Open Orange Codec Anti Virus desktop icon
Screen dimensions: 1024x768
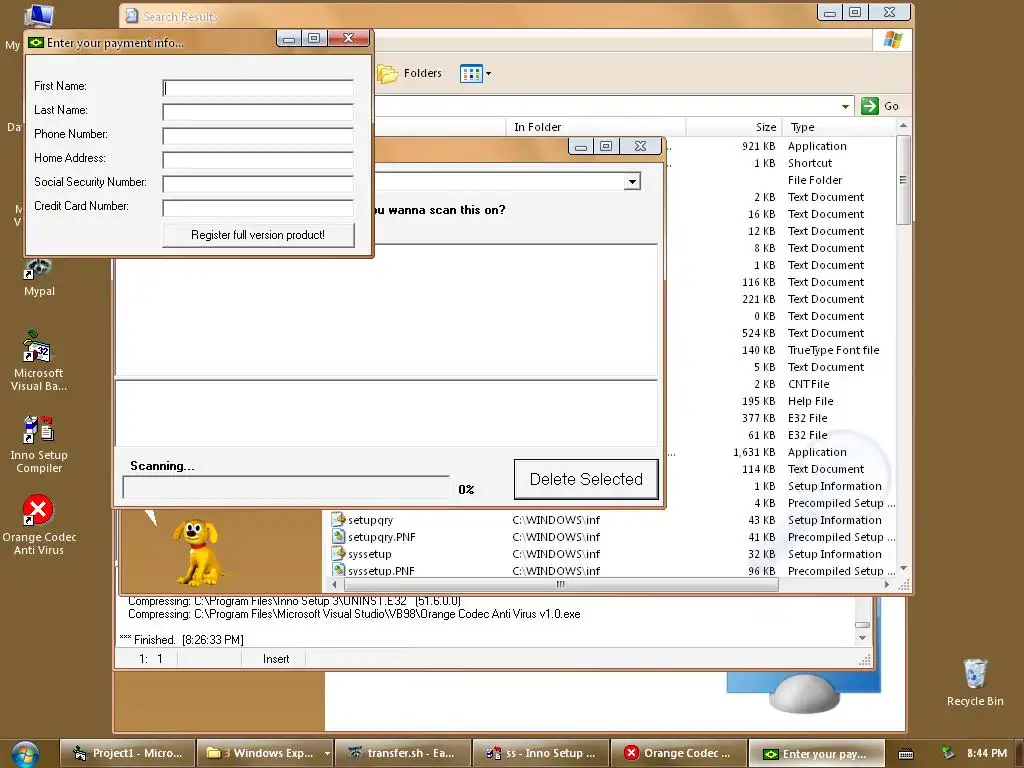click(39, 526)
